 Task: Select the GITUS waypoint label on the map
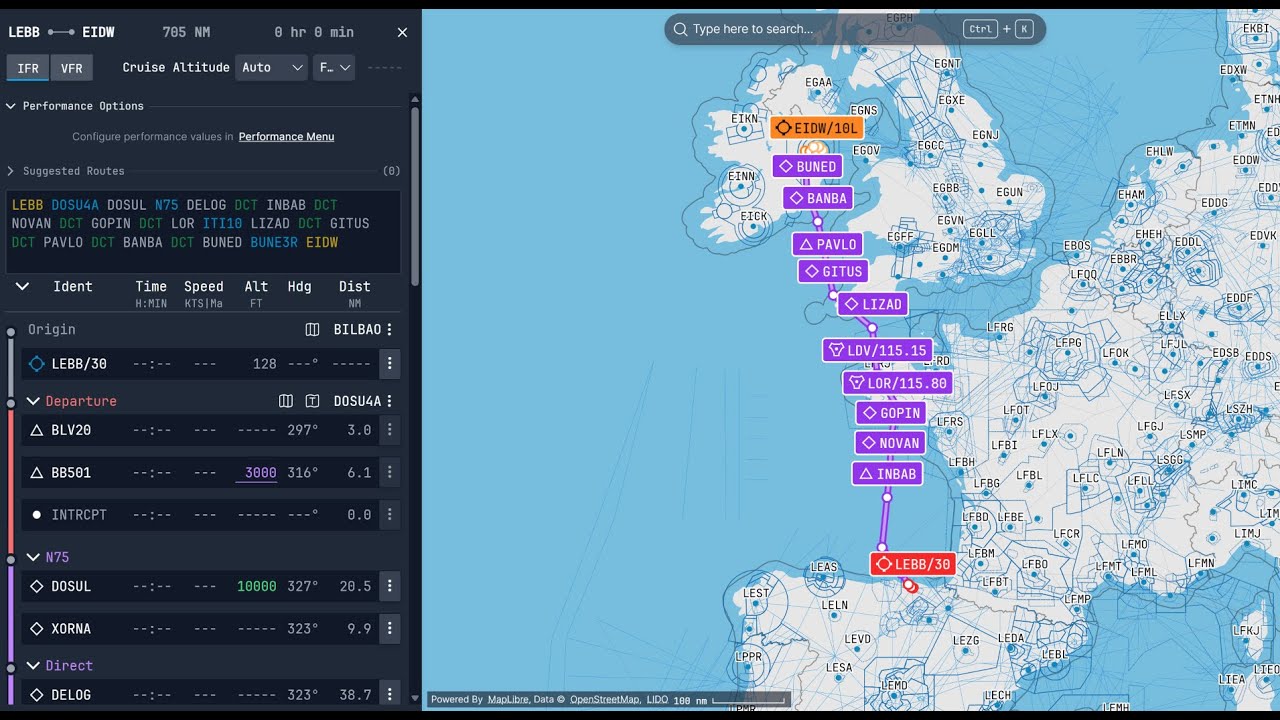click(x=833, y=271)
